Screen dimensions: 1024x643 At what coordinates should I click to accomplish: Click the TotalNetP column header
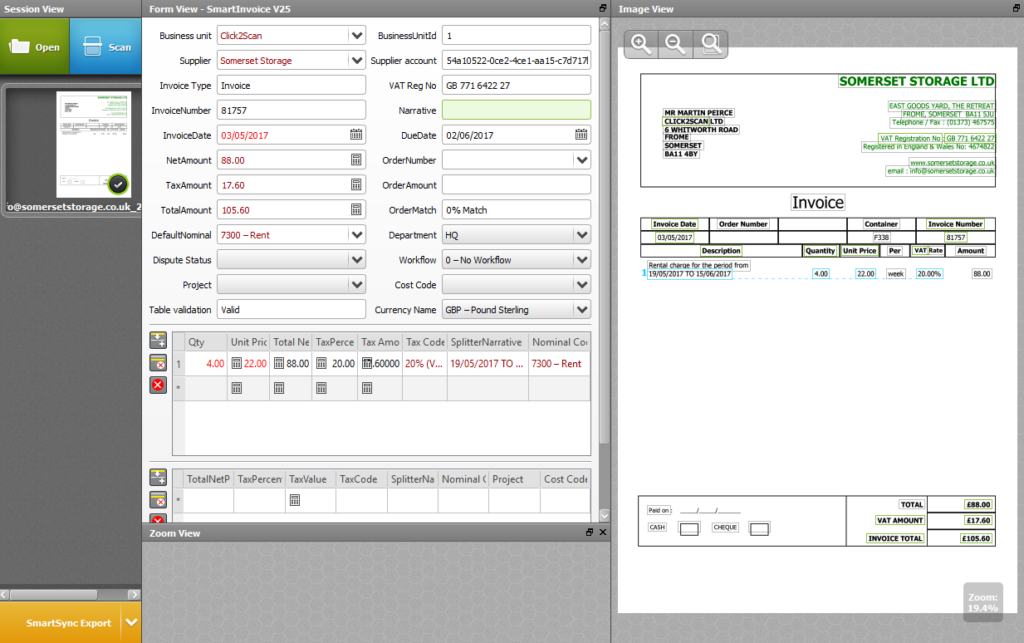pyautogui.click(x=208, y=479)
